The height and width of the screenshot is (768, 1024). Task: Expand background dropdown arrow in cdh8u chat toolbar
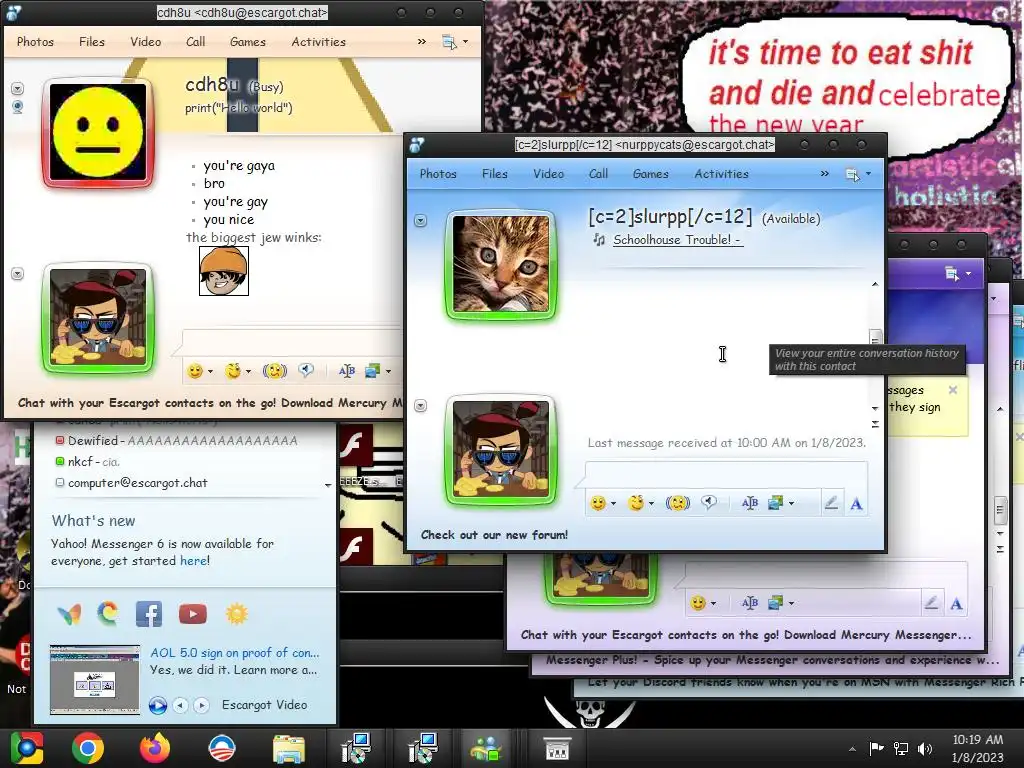tap(389, 372)
